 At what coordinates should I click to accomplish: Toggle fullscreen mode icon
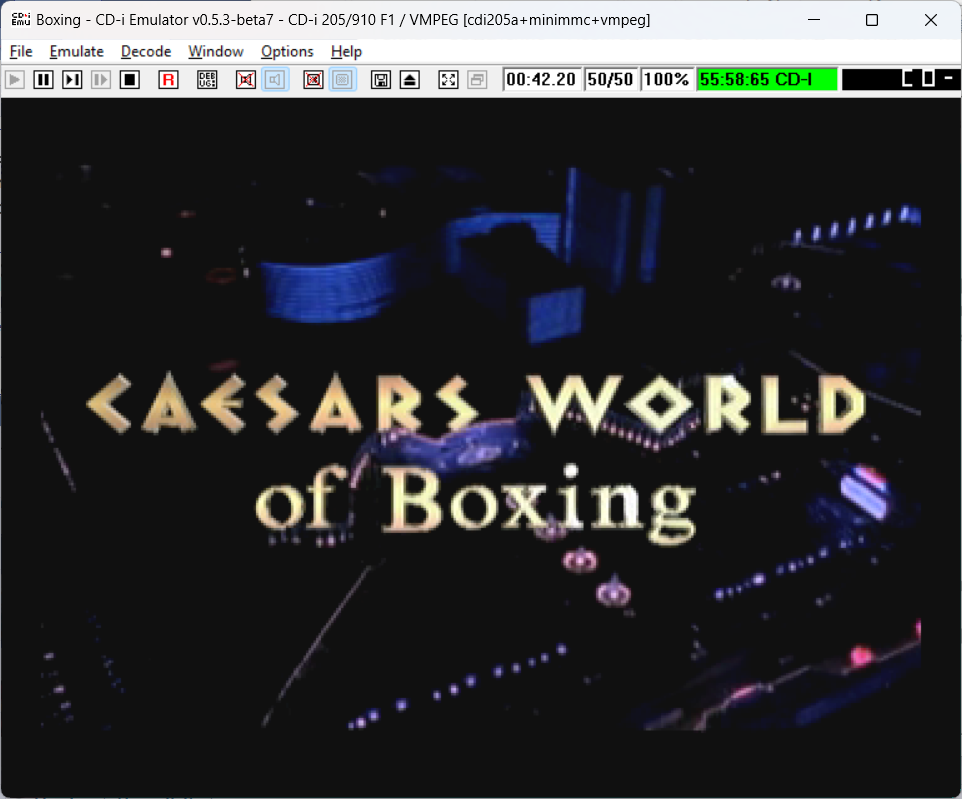448,80
